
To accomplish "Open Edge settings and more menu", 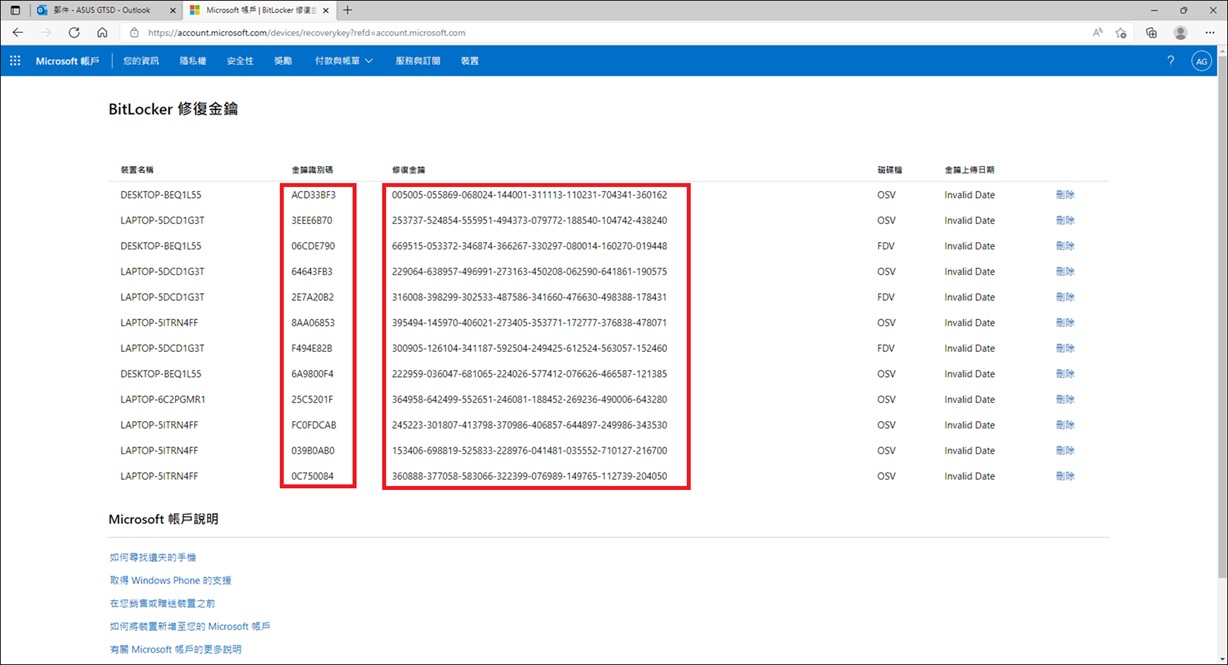I will [1210, 32].
